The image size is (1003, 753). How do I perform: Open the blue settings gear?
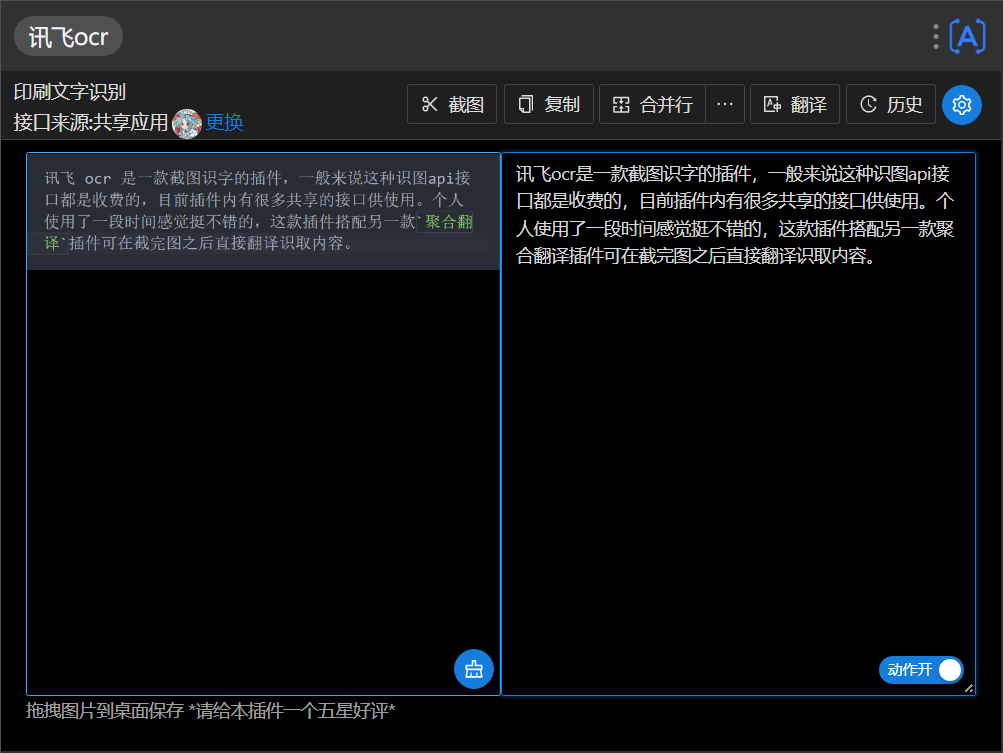point(961,104)
